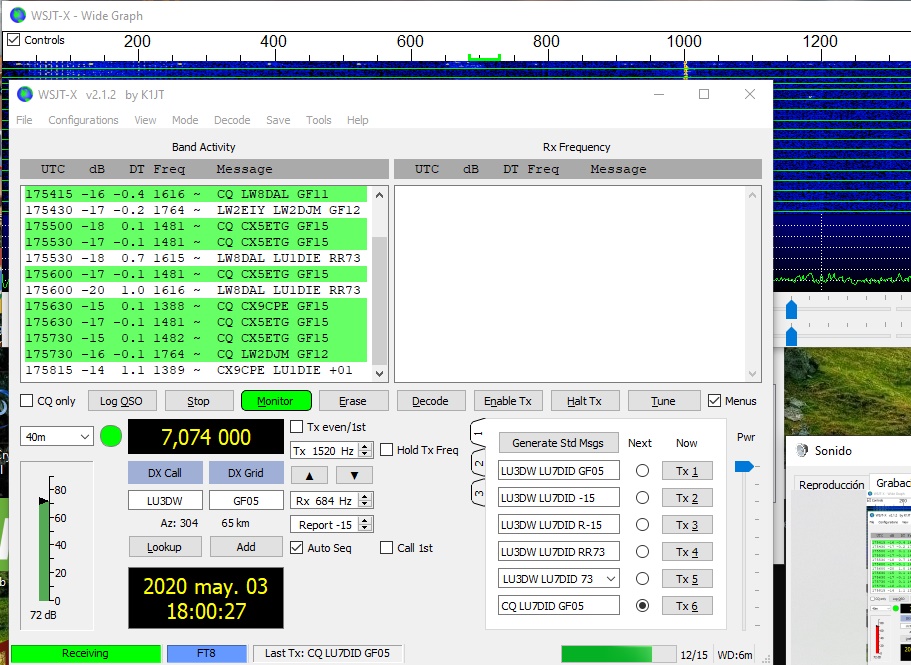Select Next radio button for Tx 2
This screenshot has height=665, width=911.
(642, 498)
